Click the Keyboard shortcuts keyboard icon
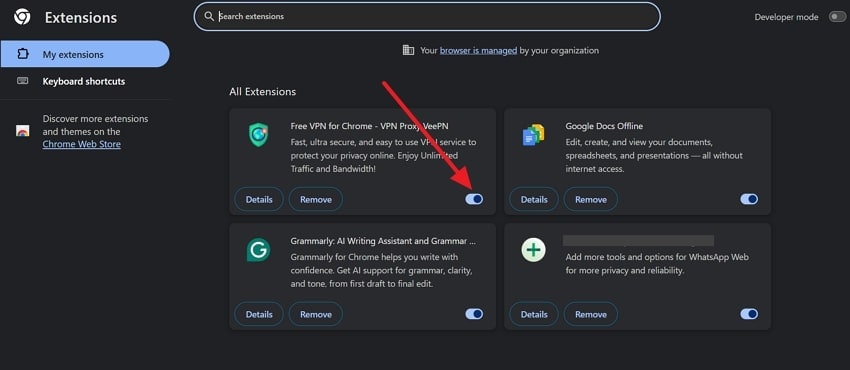This screenshot has height=370, width=850. coord(22,81)
